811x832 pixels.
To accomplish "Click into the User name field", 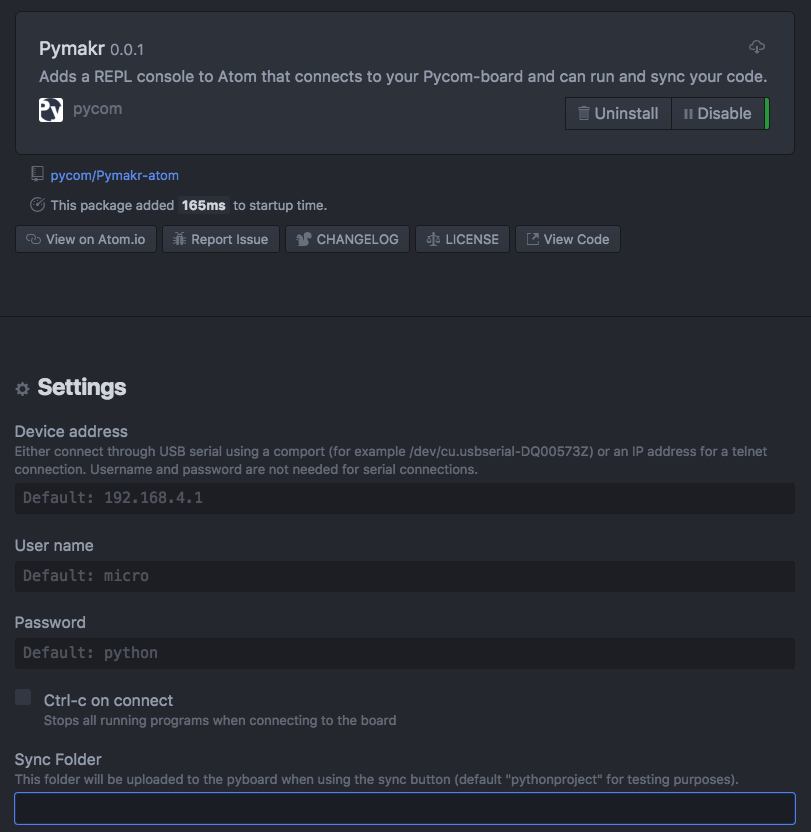I will coord(404,576).
